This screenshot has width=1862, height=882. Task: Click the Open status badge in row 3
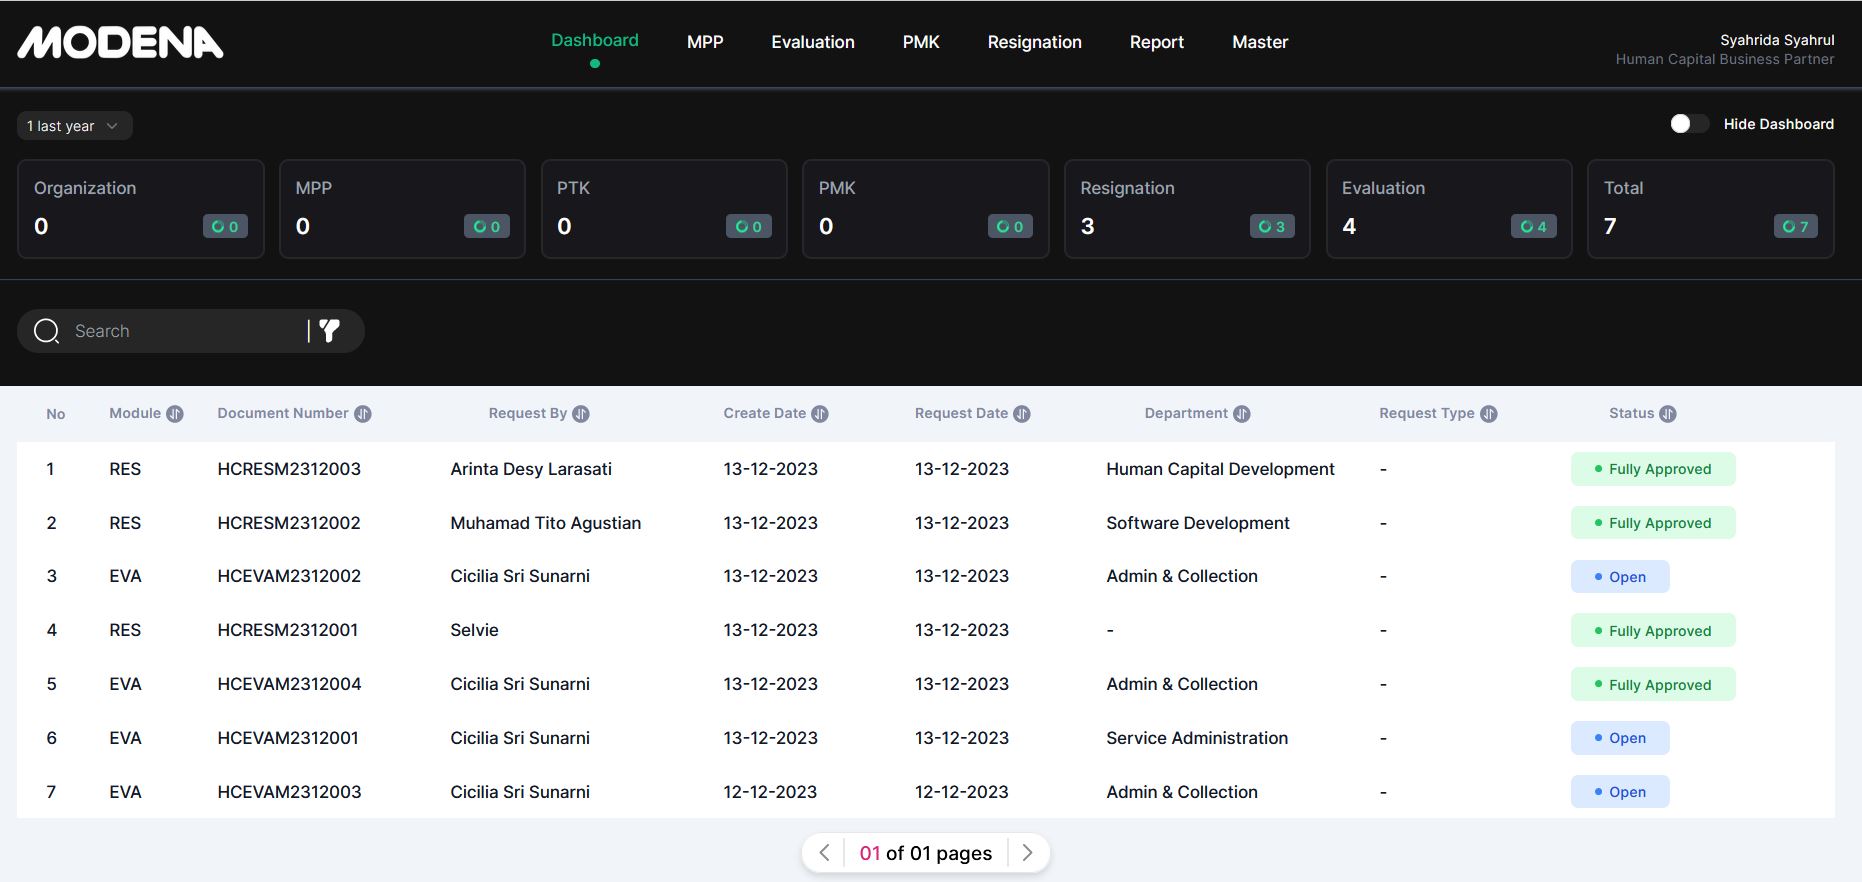pos(1620,577)
